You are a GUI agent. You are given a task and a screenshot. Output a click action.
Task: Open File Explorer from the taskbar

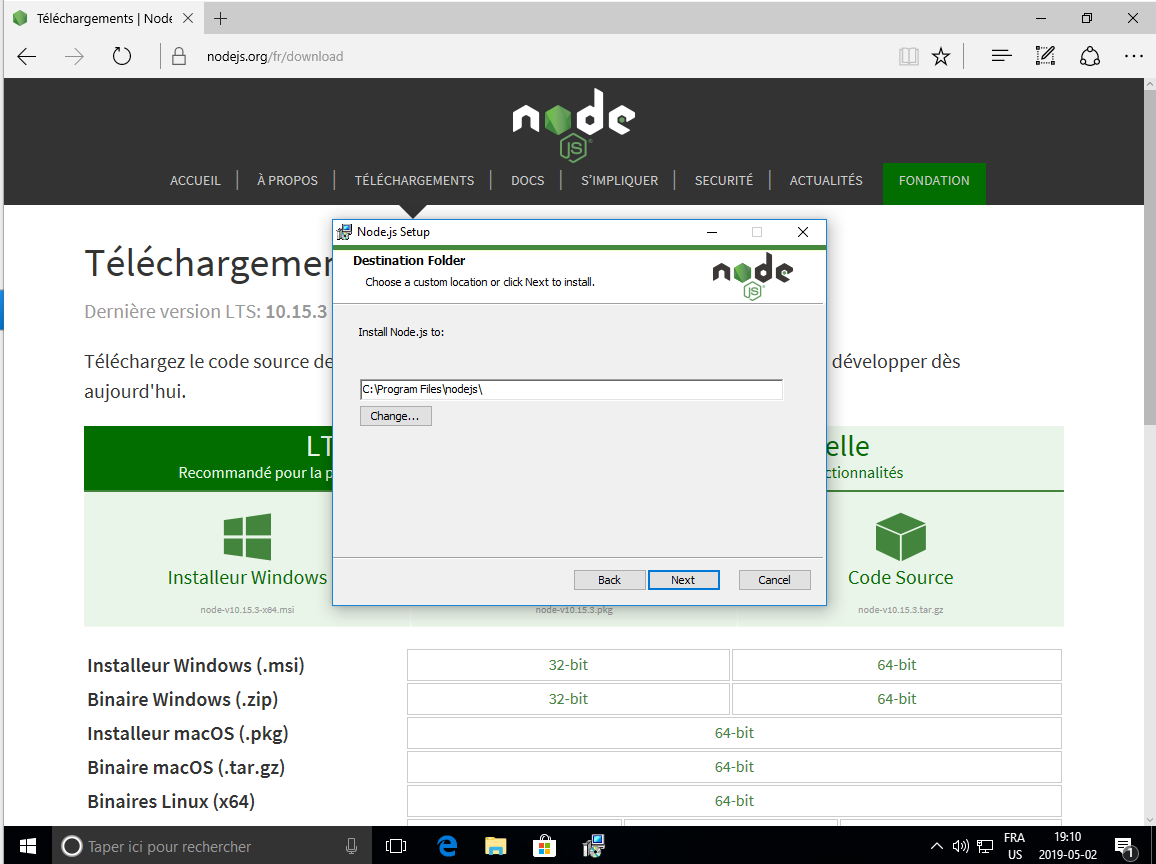tap(496, 846)
